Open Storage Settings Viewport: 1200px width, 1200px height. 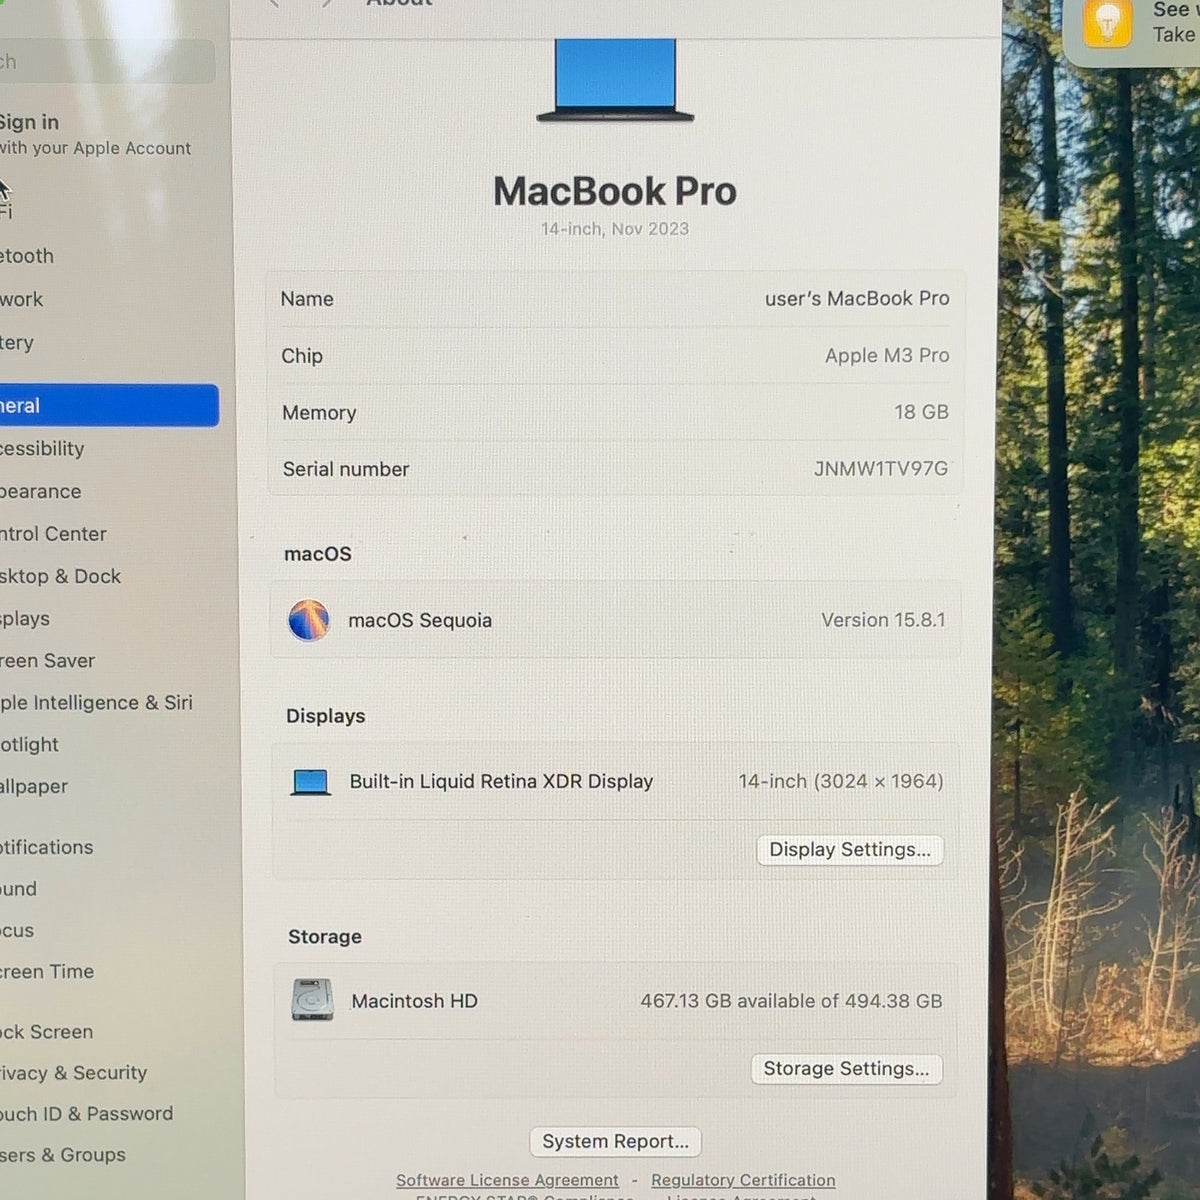coord(846,1069)
